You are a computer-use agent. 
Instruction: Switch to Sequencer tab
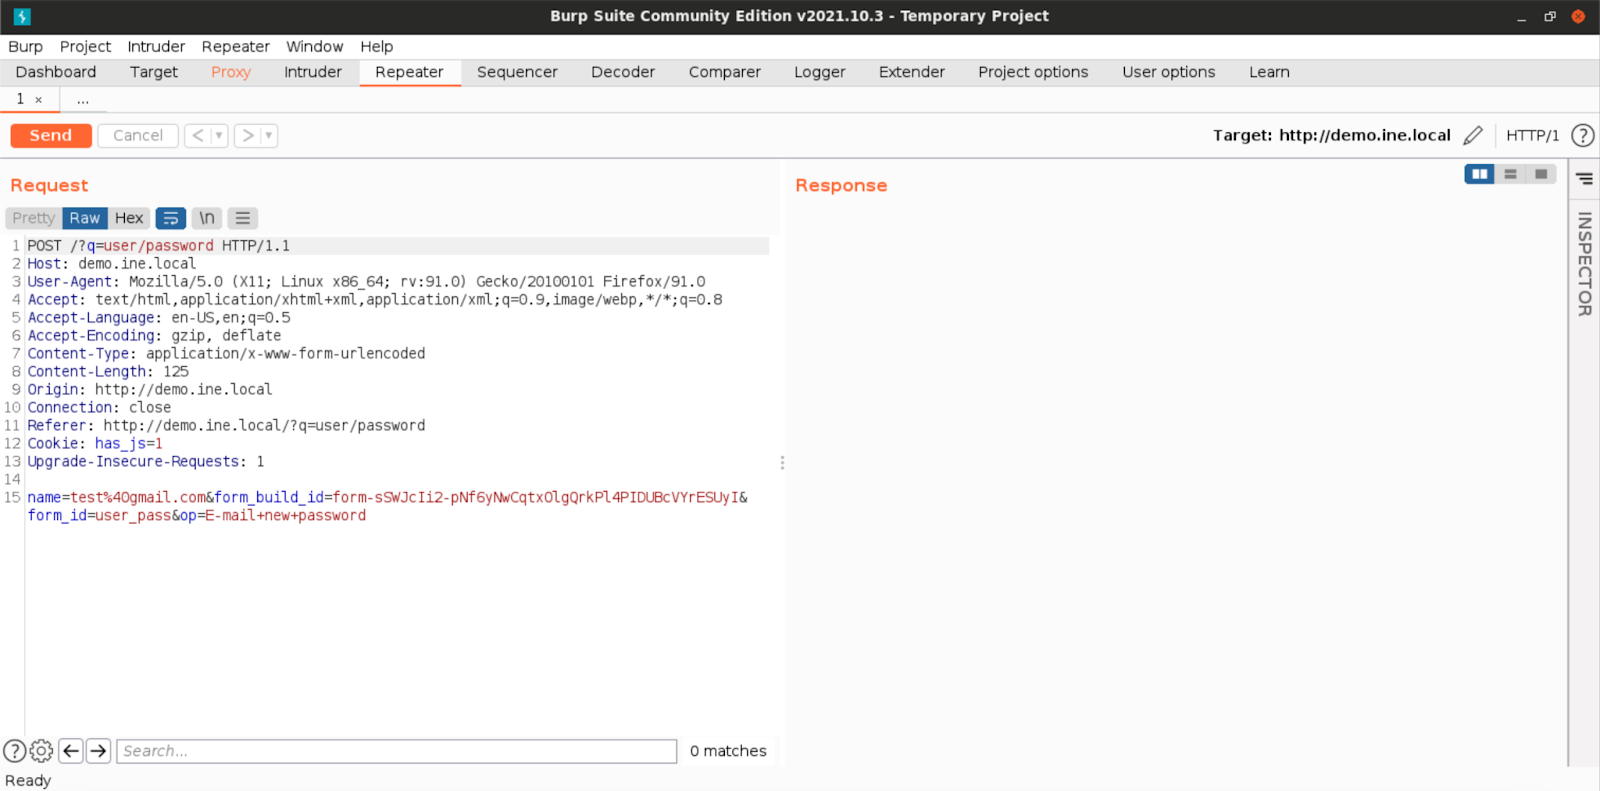coord(517,72)
